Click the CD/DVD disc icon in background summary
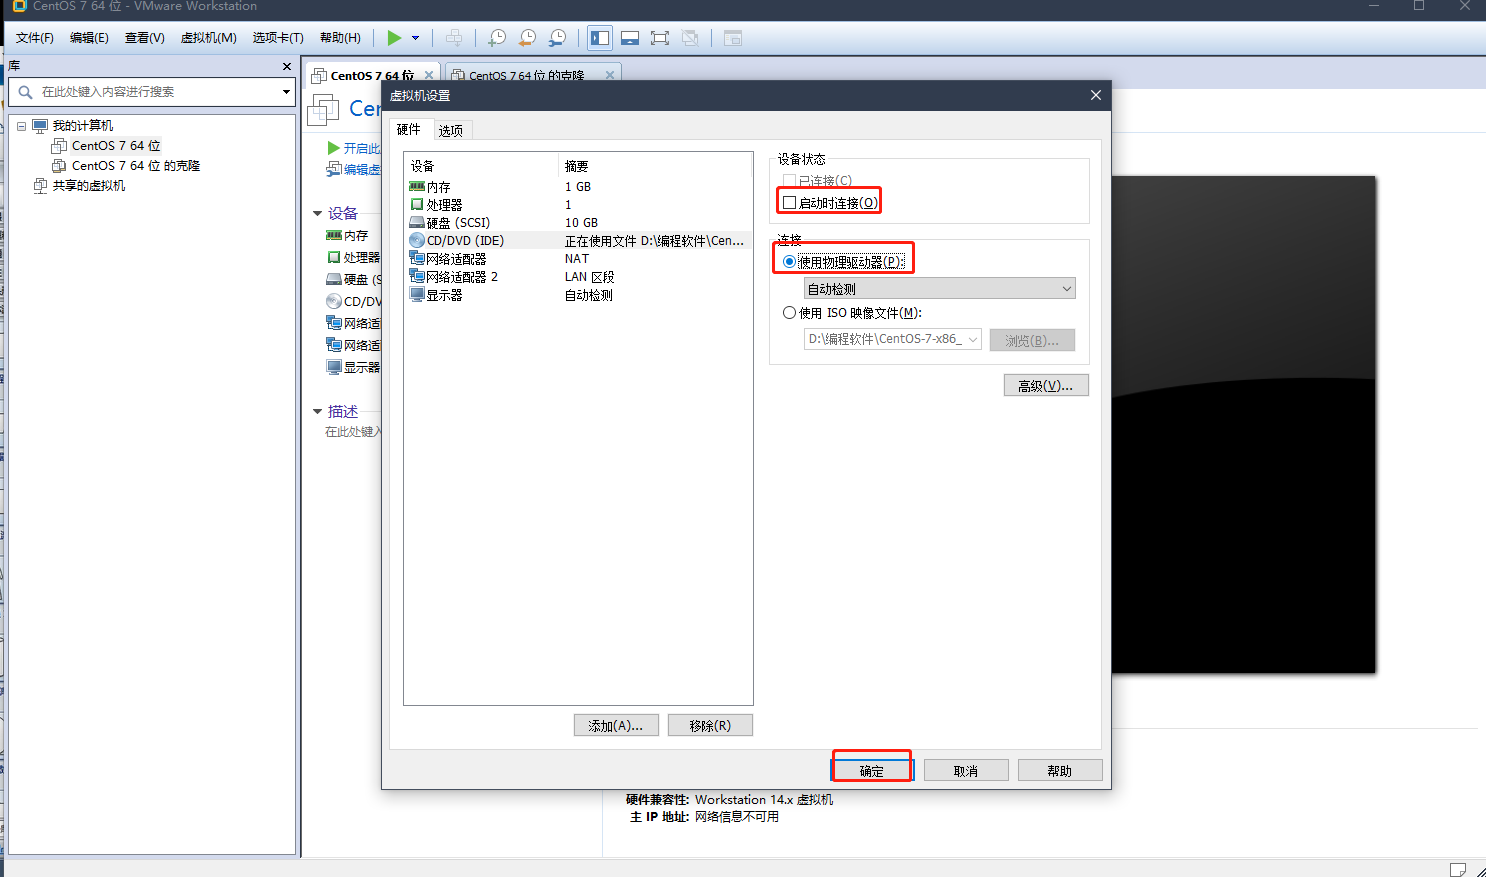This screenshot has height=877, width=1486. click(x=334, y=301)
